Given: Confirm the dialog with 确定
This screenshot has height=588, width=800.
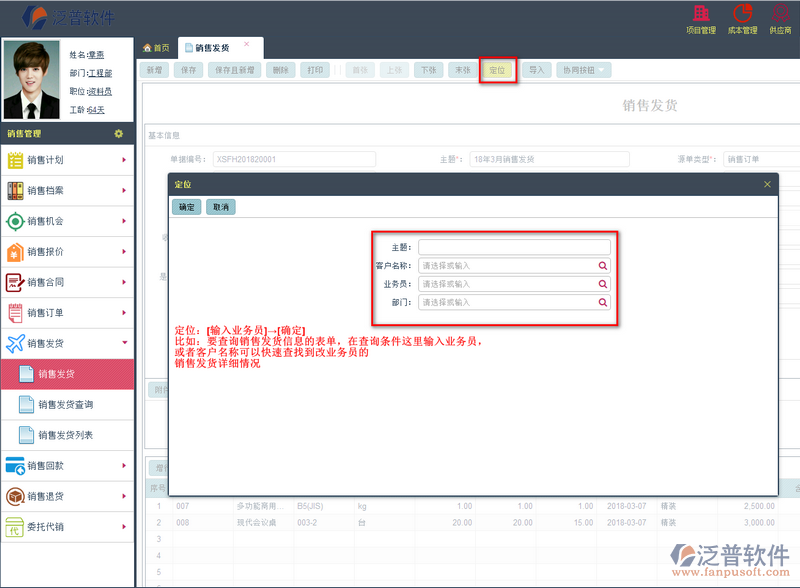Looking at the screenshot, I should [x=187, y=207].
